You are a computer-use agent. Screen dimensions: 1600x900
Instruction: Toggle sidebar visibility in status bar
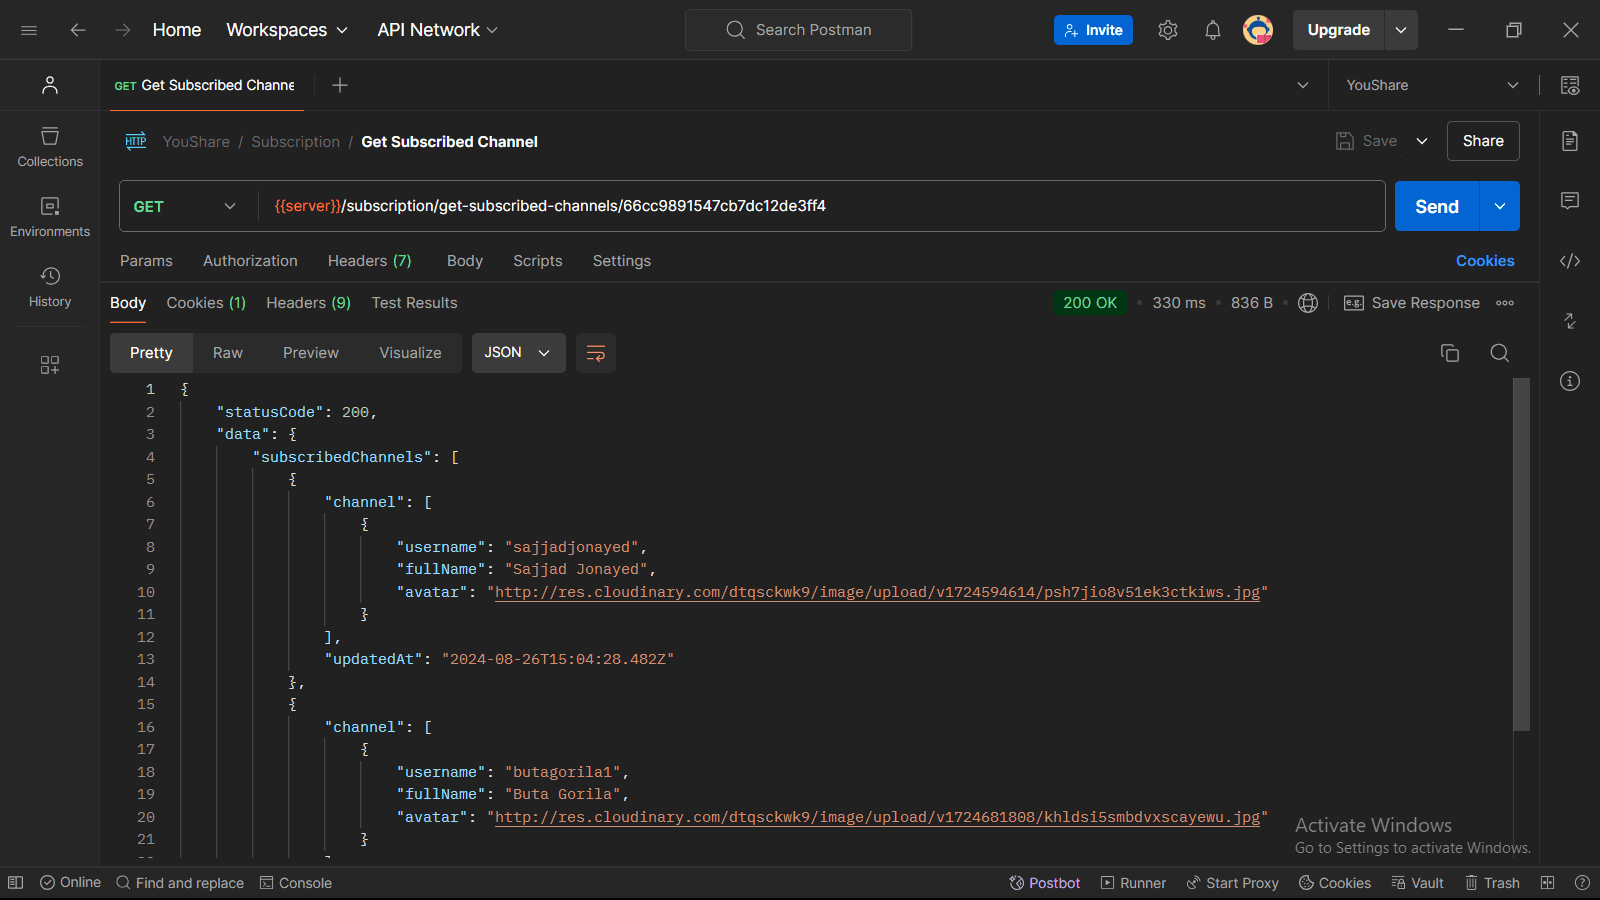click(15, 883)
